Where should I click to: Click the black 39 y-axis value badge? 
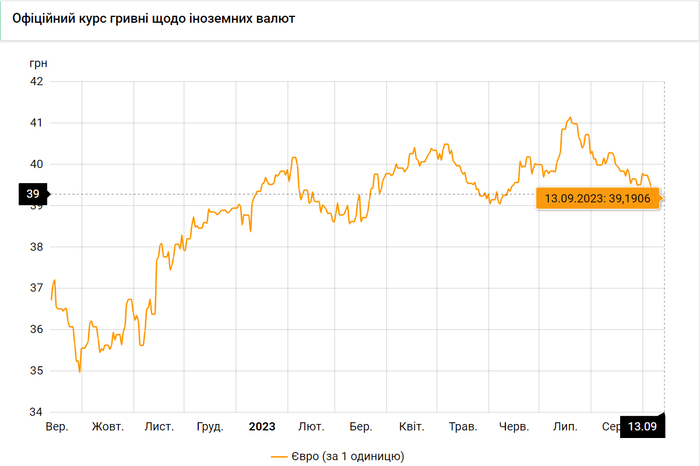coord(33,194)
